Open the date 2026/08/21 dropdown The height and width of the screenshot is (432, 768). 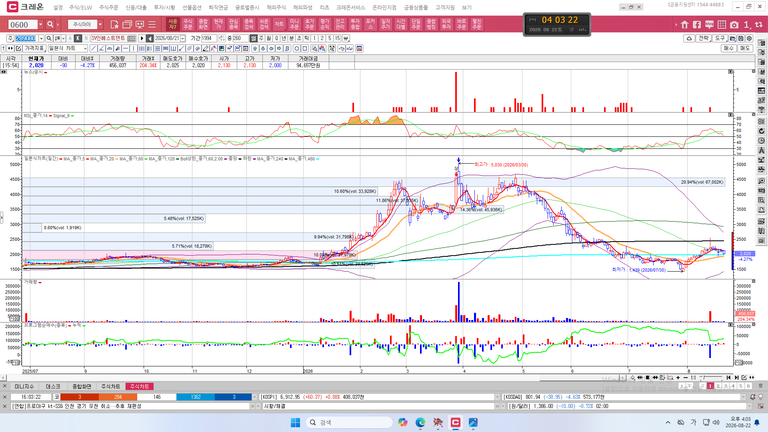pyautogui.click(x=183, y=38)
